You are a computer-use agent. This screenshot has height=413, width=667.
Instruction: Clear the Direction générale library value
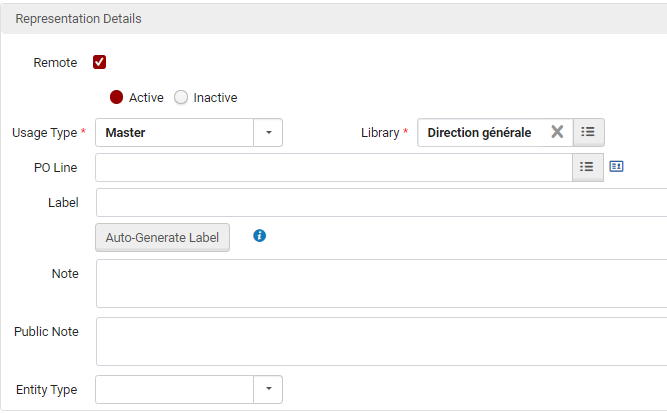pyautogui.click(x=557, y=132)
